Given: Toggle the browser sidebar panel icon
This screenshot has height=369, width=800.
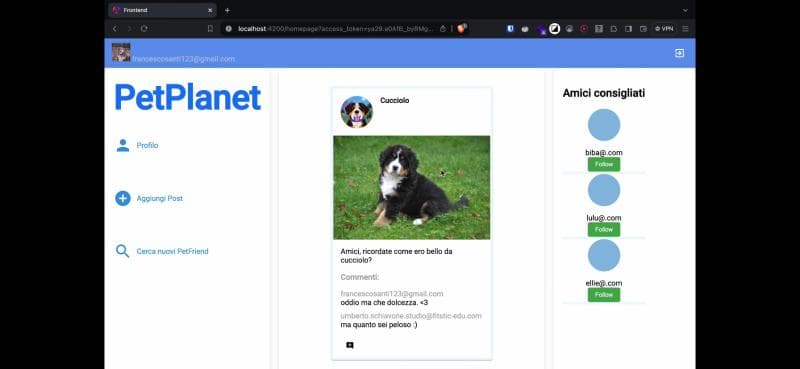Looking at the screenshot, I should point(629,29).
